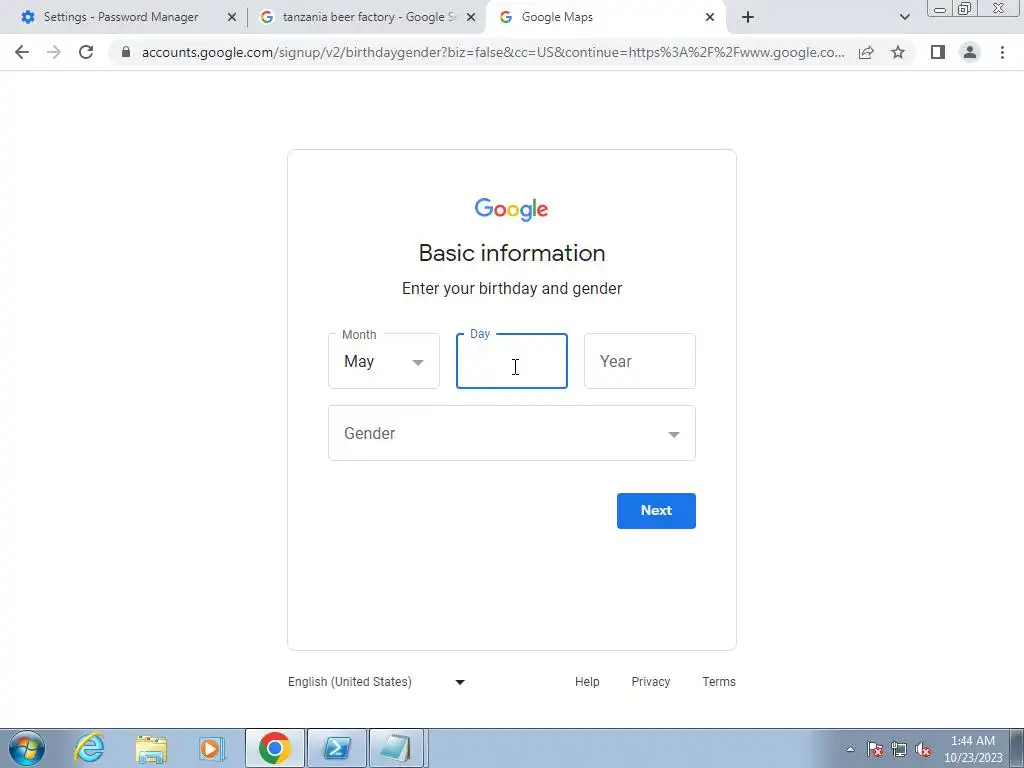Bookmark this tab with the star

coord(898,52)
